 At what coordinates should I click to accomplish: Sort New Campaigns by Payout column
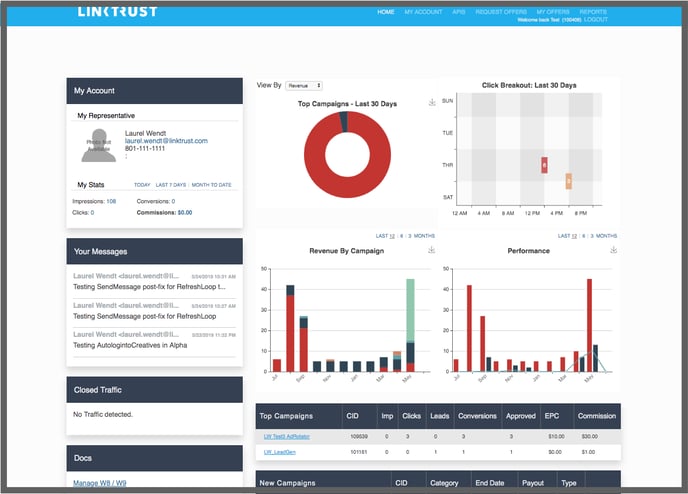(533, 483)
